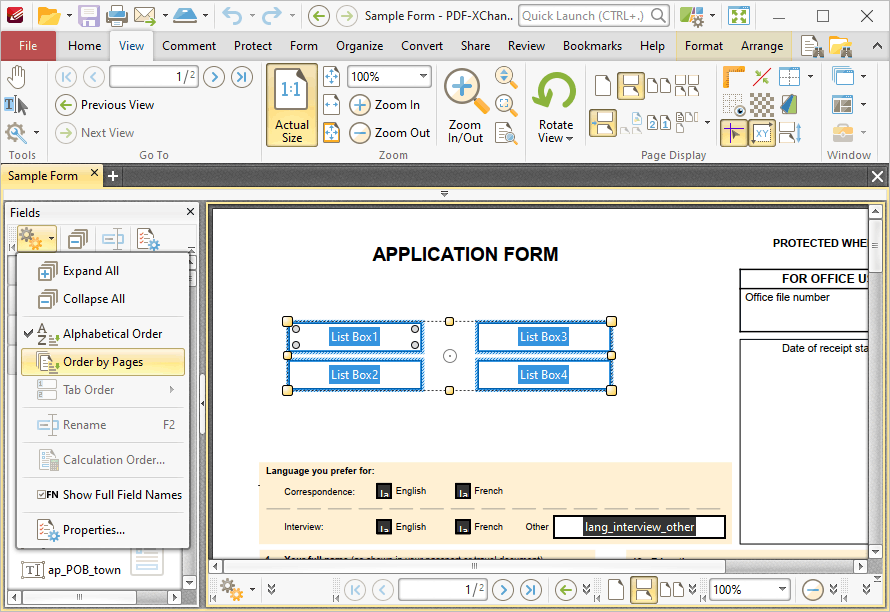Open status bar zoom 100% dropdown
The width and height of the screenshot is (890, 612).
(782, 590)
